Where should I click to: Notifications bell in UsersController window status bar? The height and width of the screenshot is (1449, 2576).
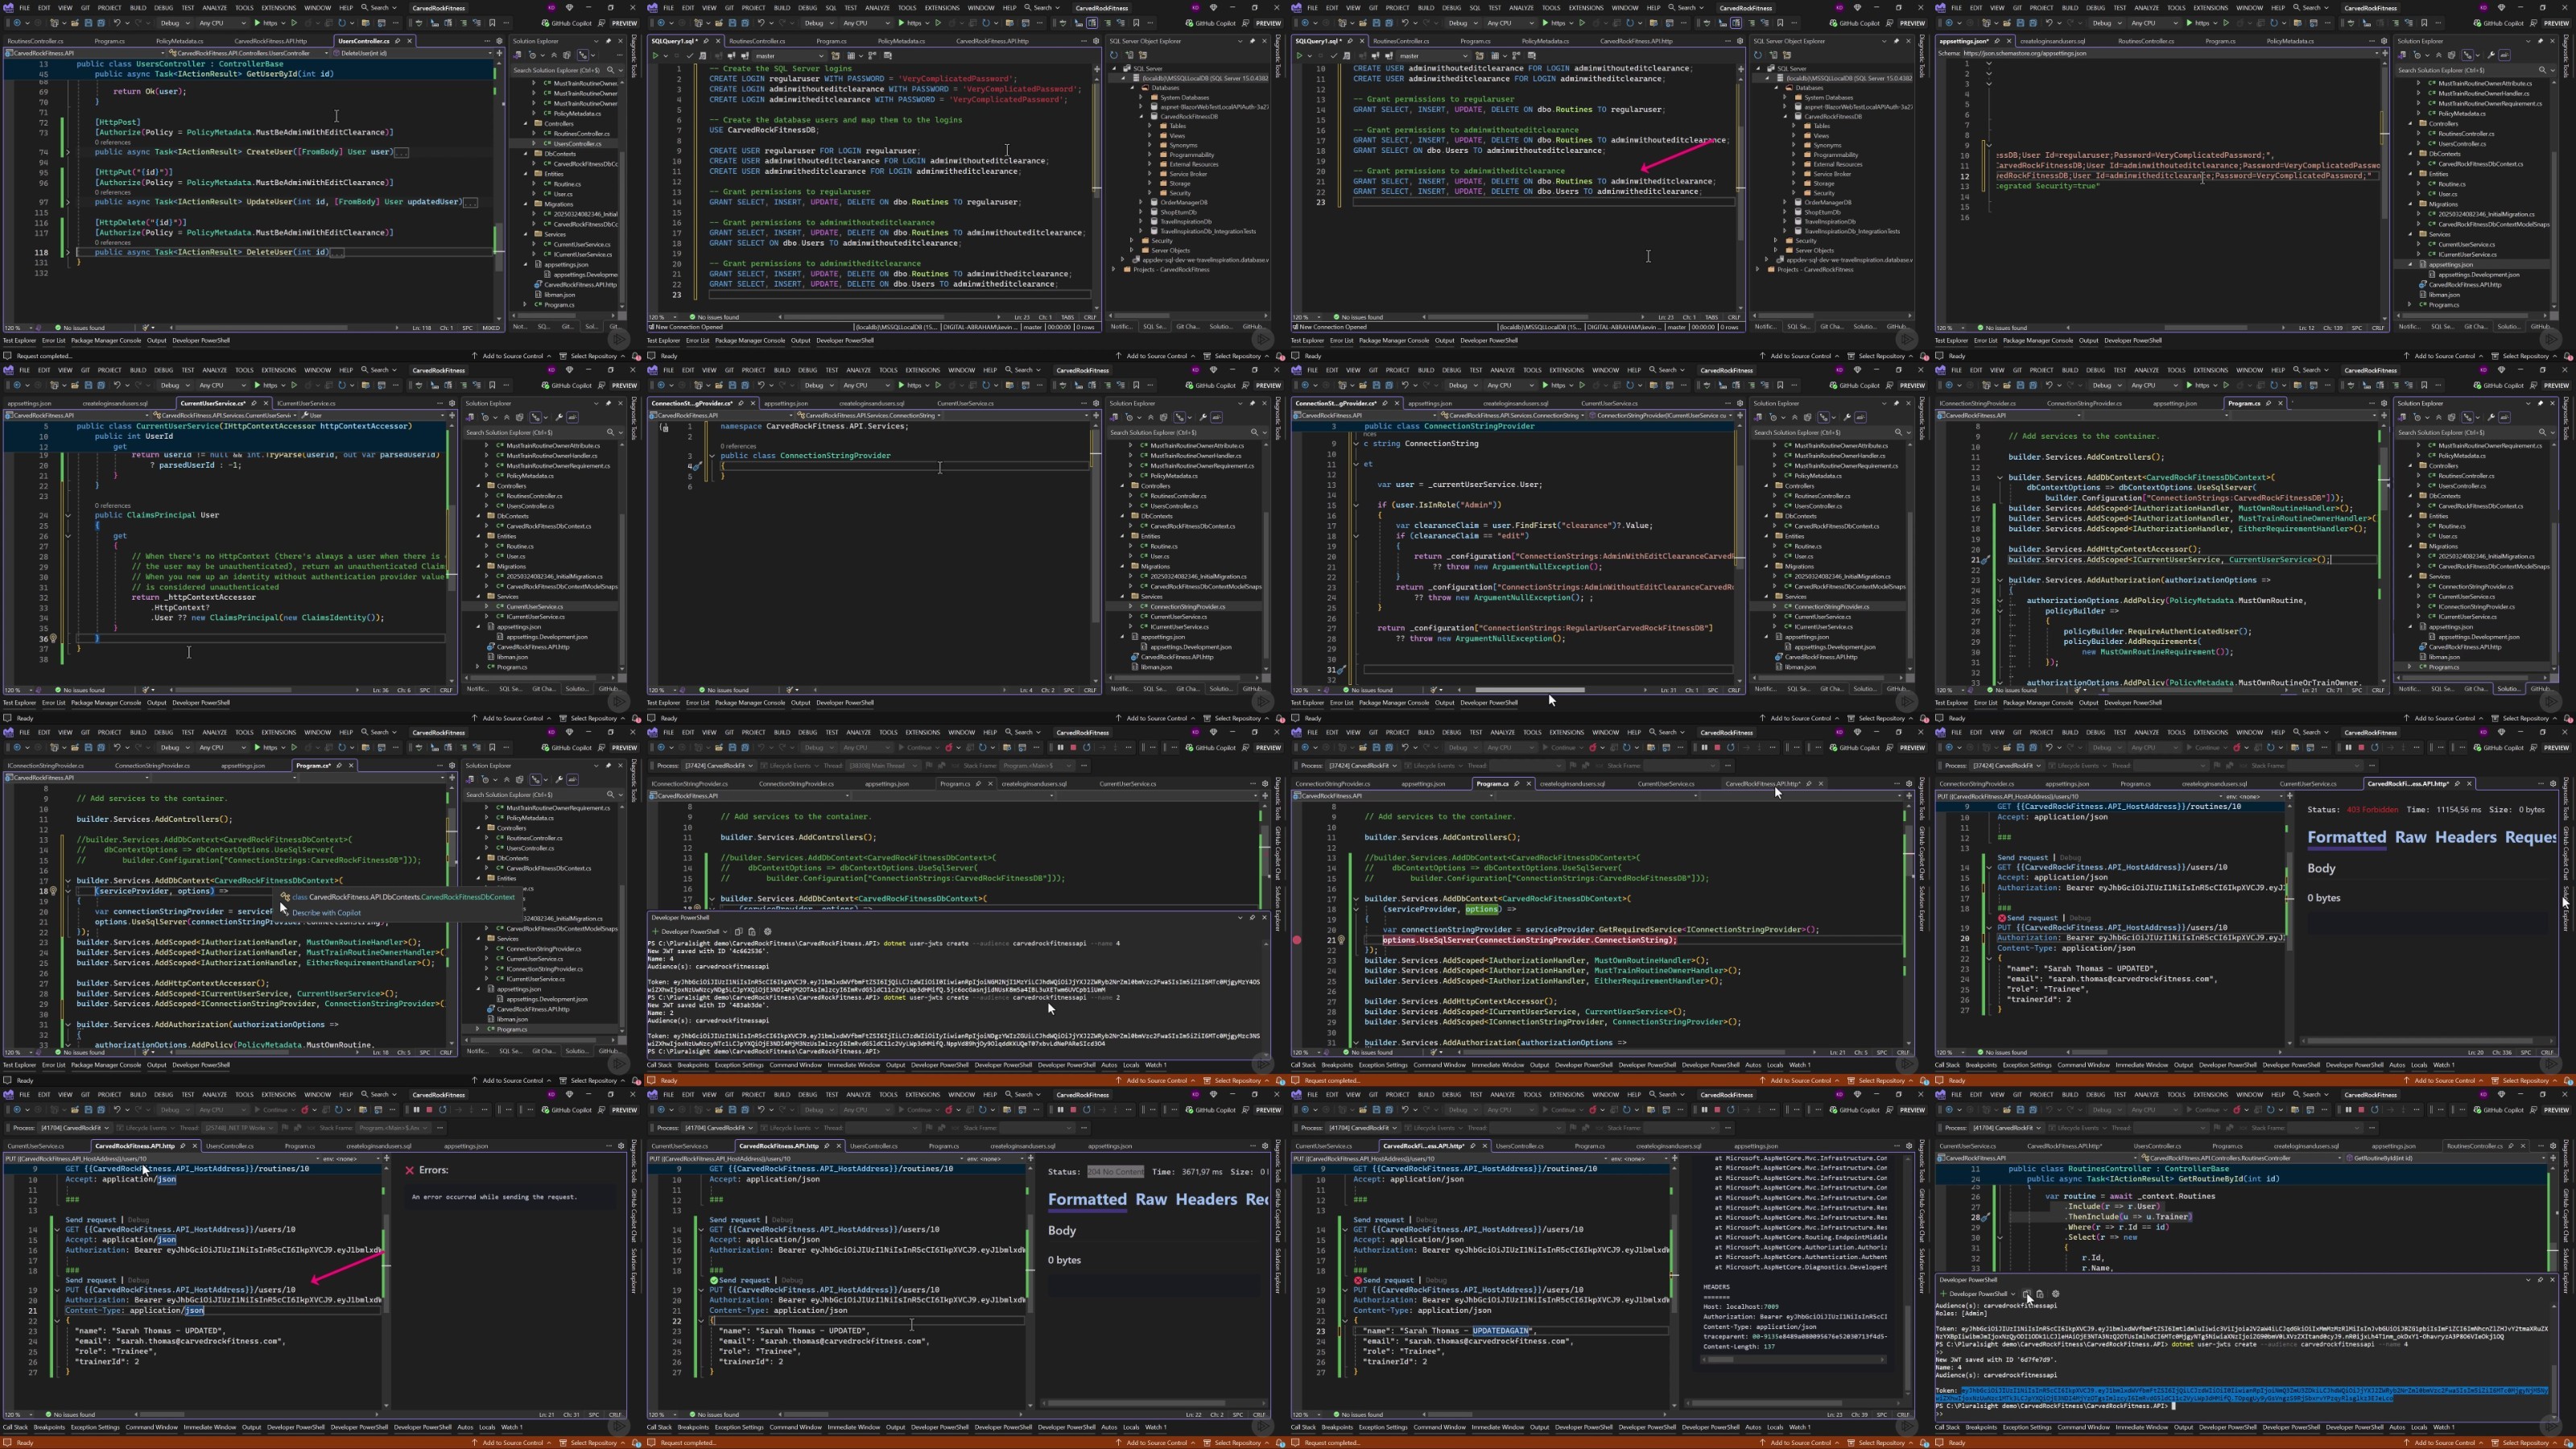pyautogui.click(x=636, y=357)
